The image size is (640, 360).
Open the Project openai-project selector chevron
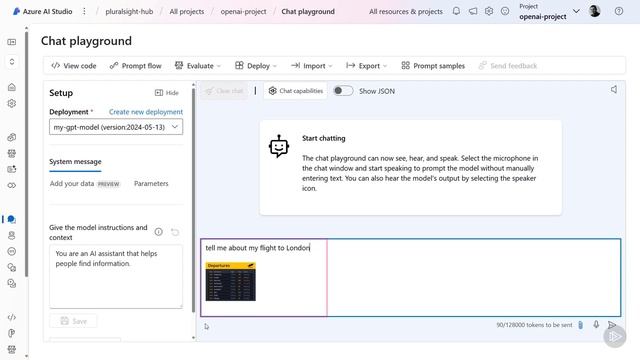pos(576,11)
